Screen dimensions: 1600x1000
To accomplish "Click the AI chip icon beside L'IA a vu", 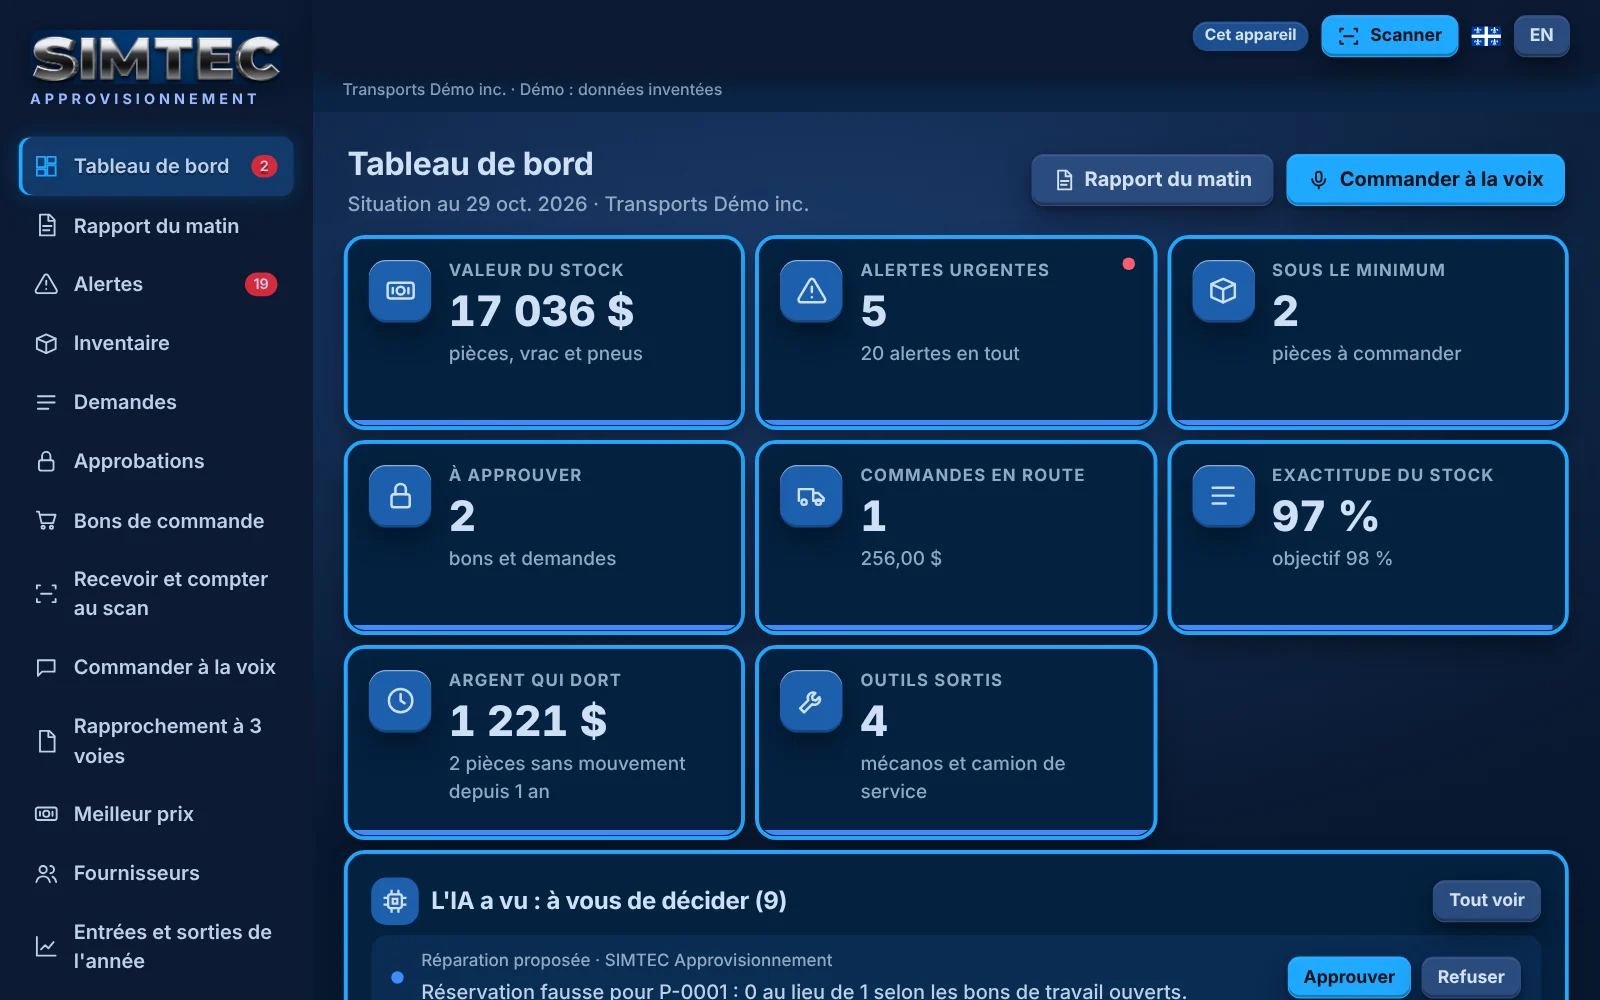I will point(395,901).
